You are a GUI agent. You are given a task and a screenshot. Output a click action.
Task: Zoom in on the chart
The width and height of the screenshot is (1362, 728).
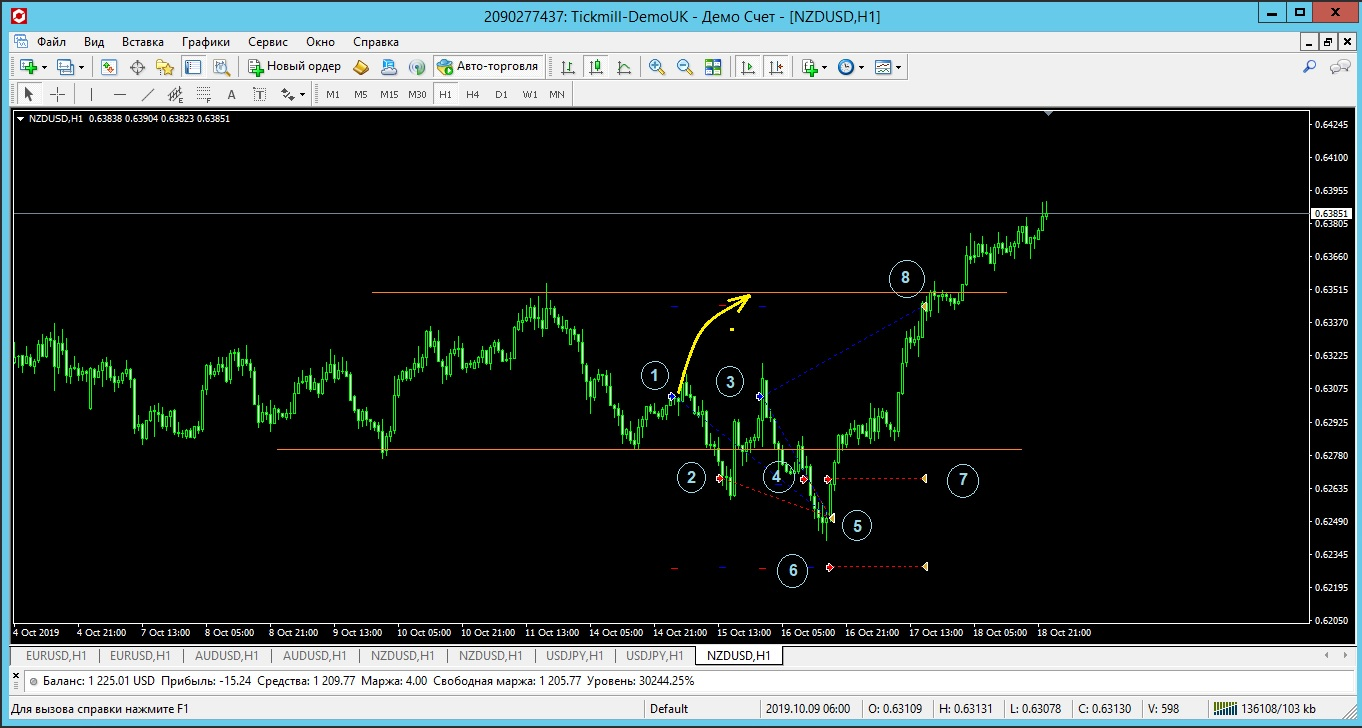click(x=657, y=67)
